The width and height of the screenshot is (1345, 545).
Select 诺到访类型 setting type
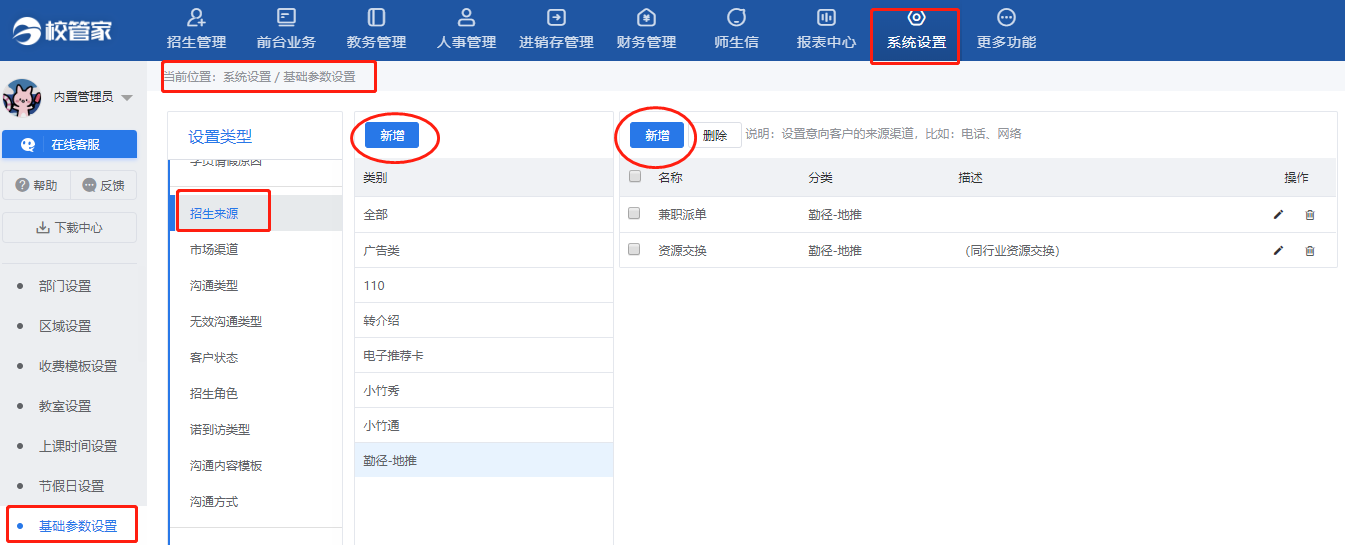click(x=255, y=429)
